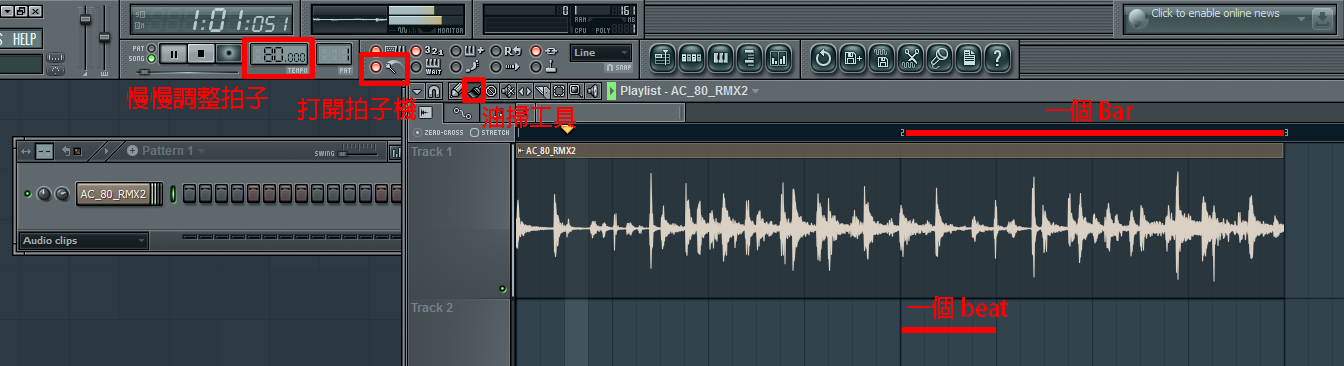Open the HELP menu
The image size is (1344, 366).
pyautogui.click(x=24, y=39)
